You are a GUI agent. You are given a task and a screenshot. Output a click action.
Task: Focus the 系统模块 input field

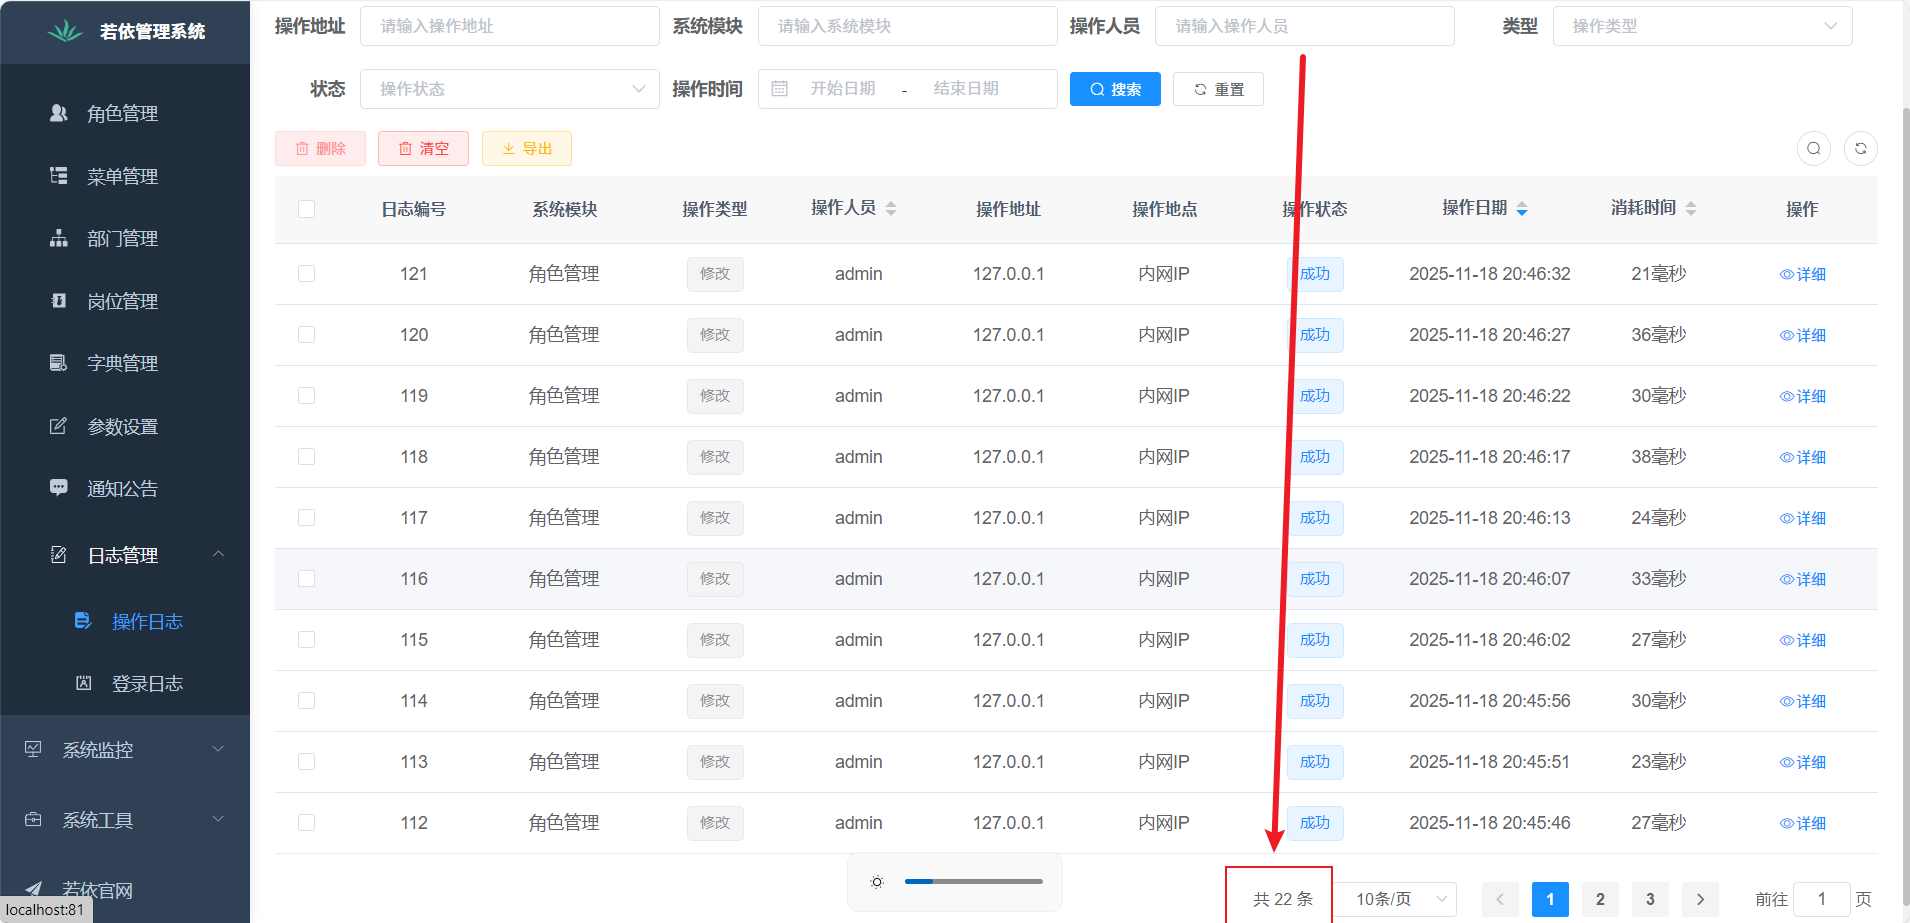907,26
